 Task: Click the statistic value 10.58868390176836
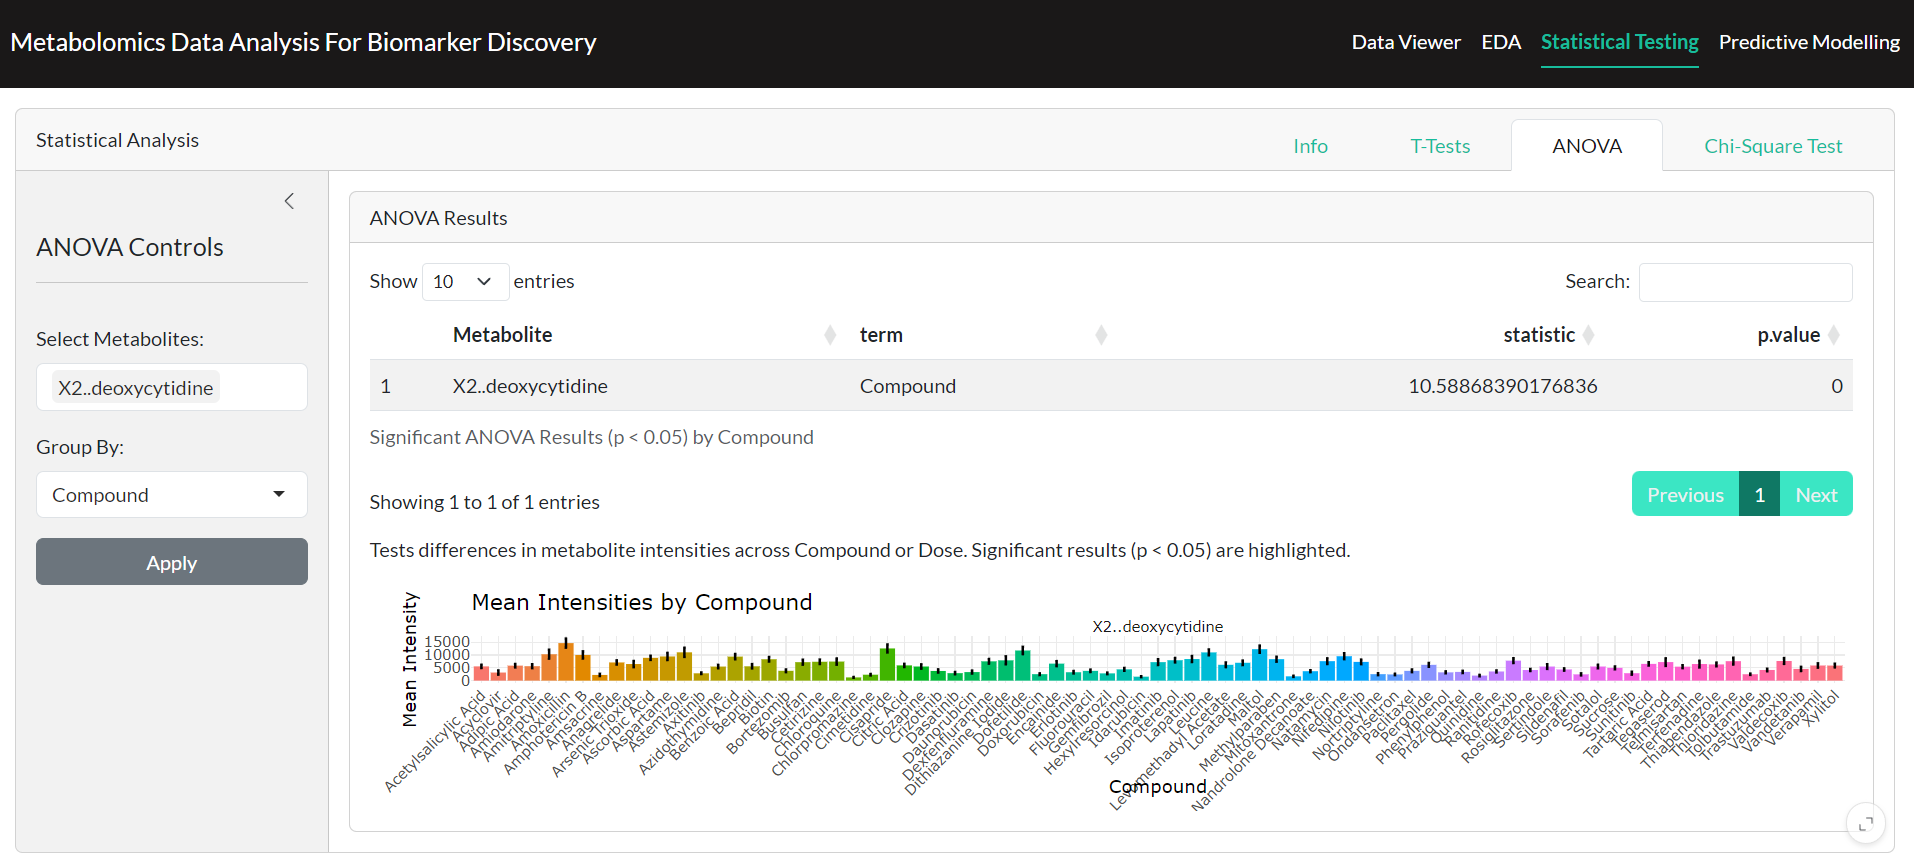tap(1502, 386)
